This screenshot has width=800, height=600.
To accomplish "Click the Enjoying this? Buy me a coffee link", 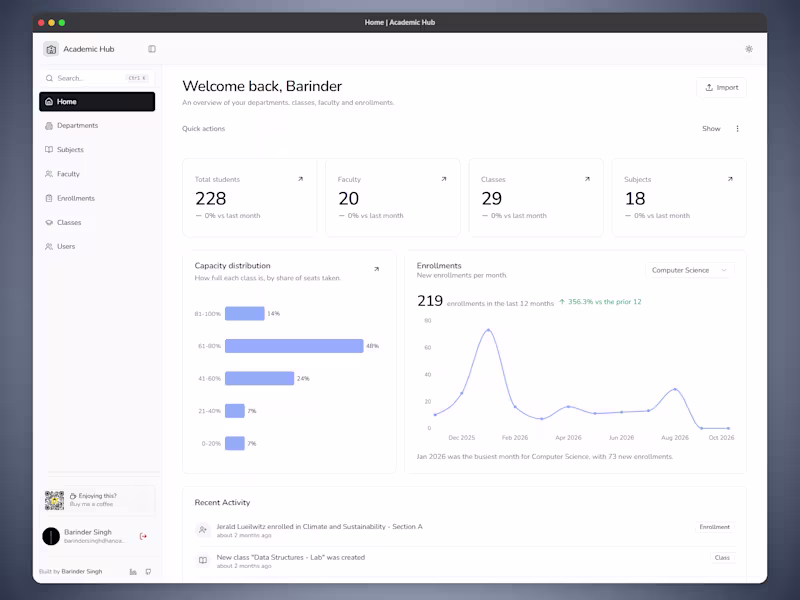I will (97, 500).
